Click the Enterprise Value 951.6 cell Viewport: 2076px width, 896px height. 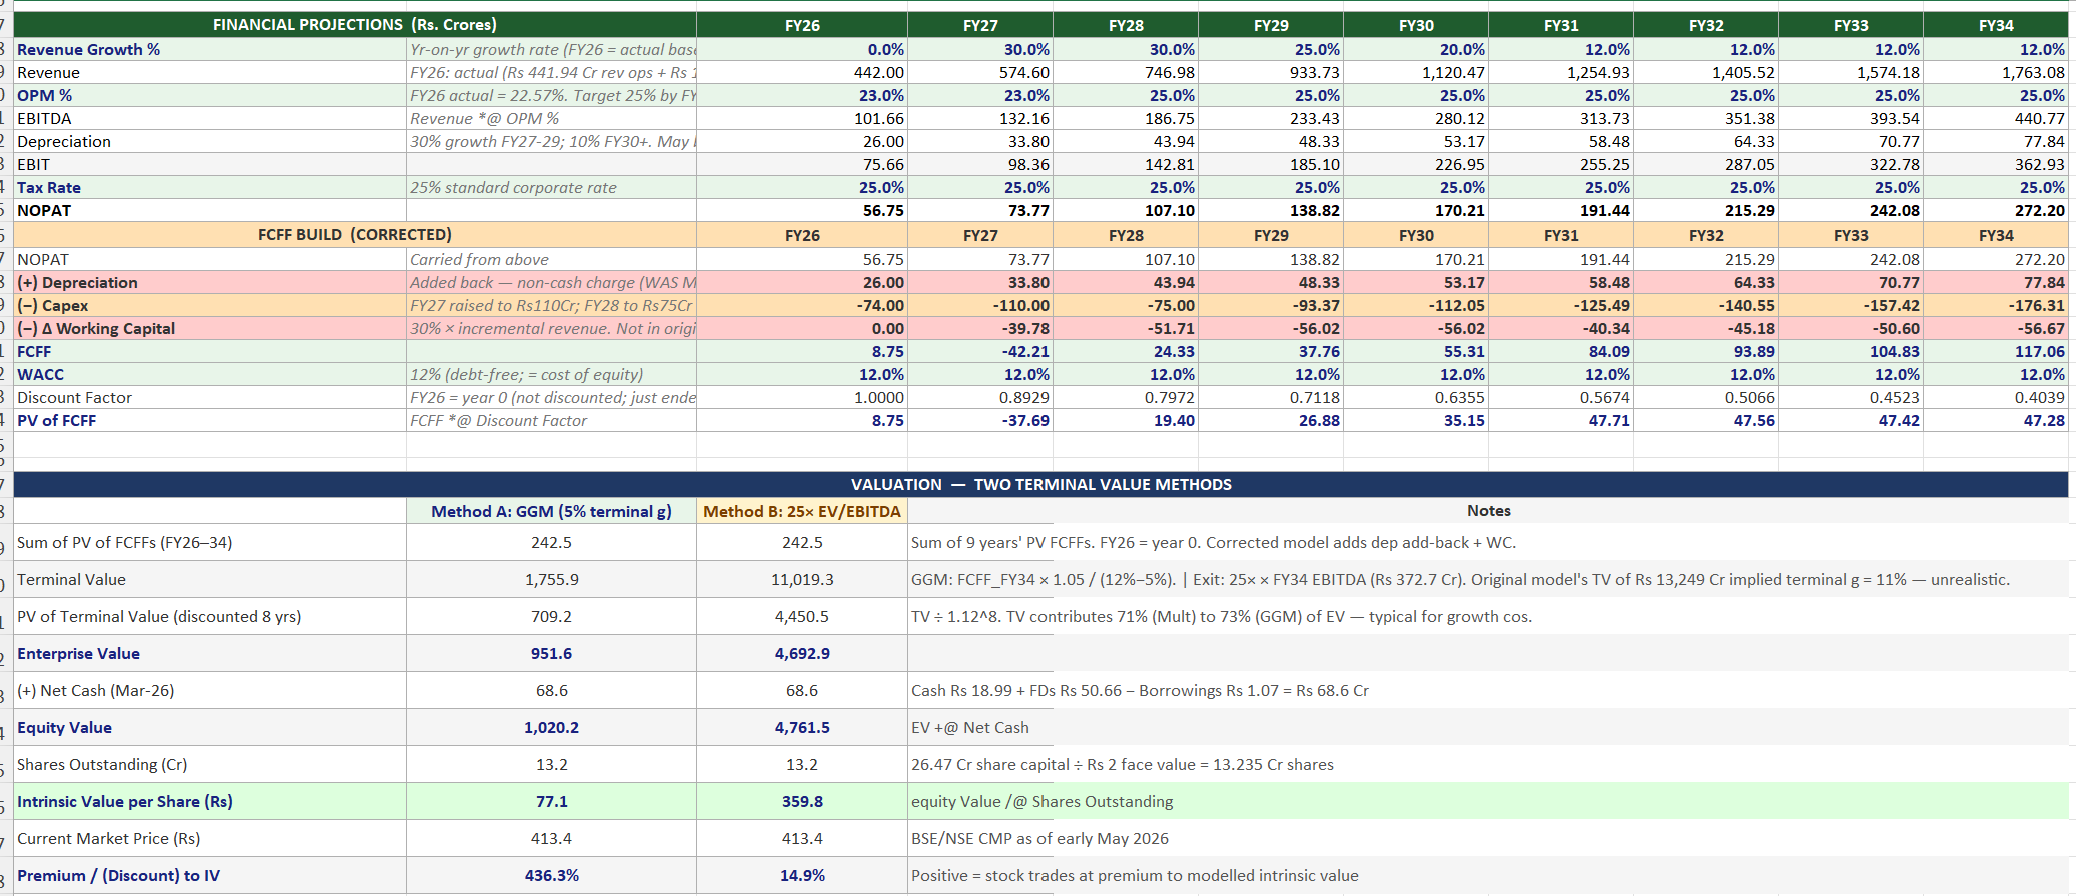(x=551, y=653)
